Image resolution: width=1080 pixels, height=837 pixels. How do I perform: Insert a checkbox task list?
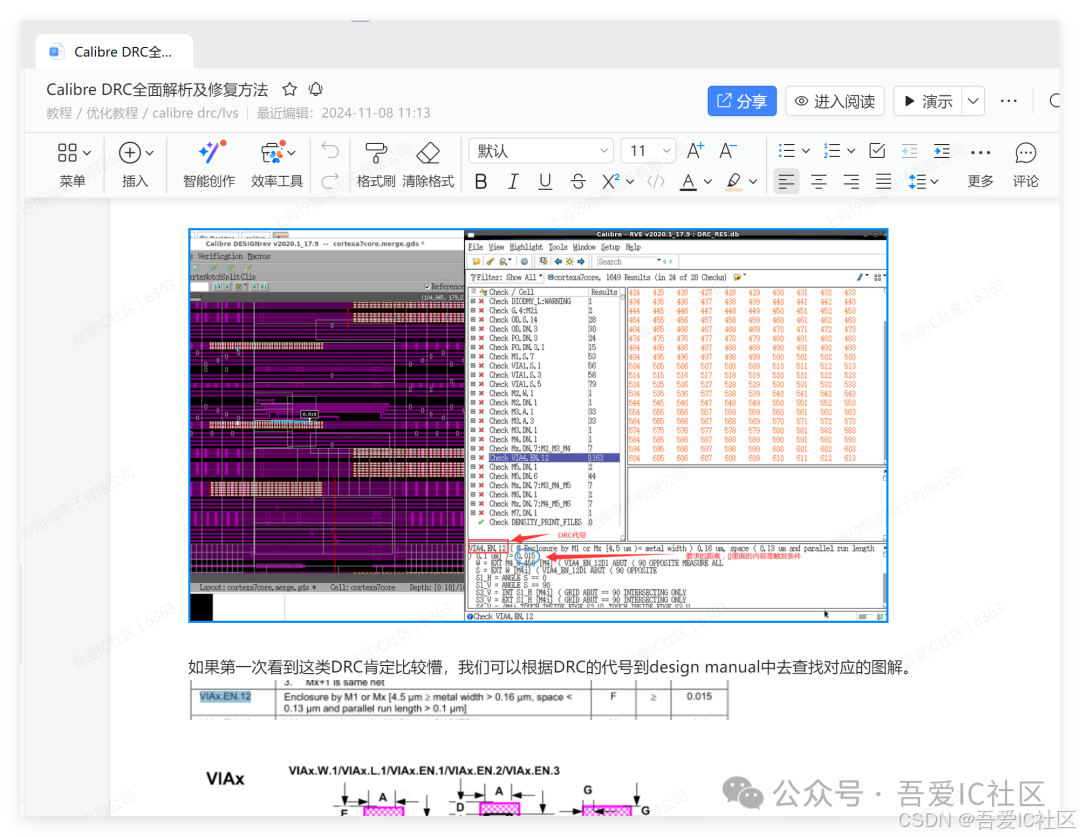[877, 151]
